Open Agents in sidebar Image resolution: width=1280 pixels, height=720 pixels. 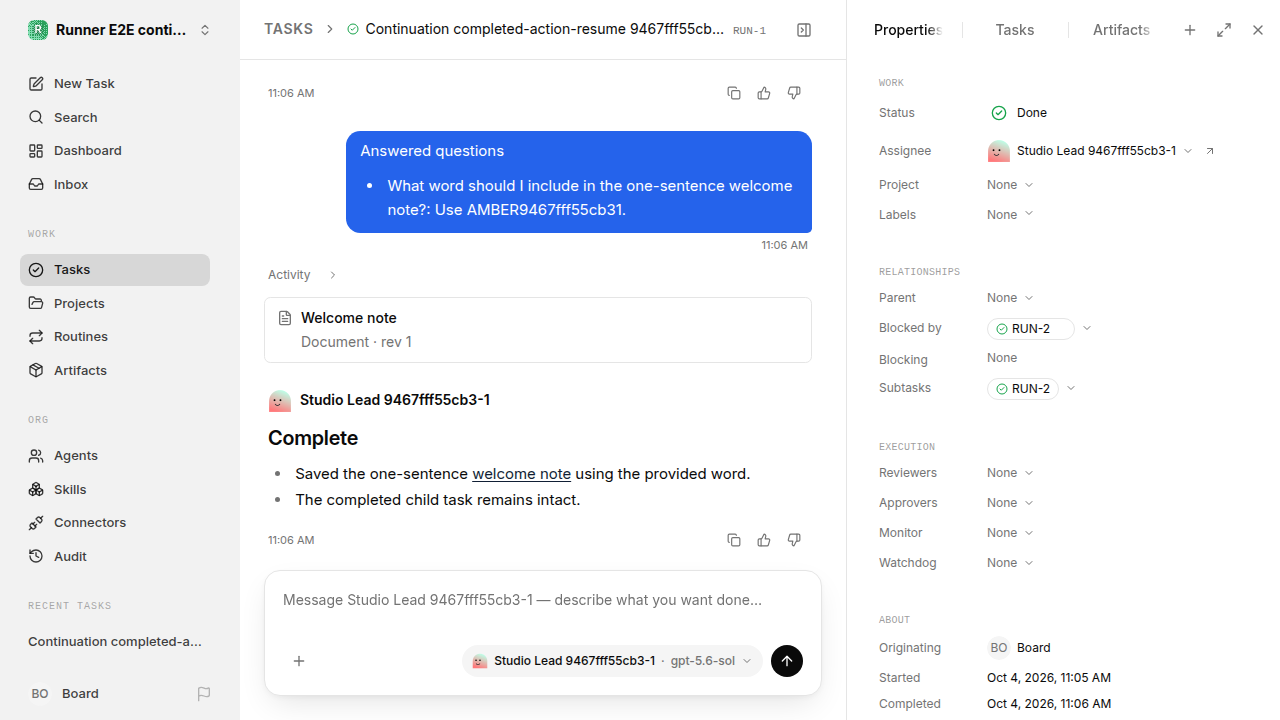[115, 455]
